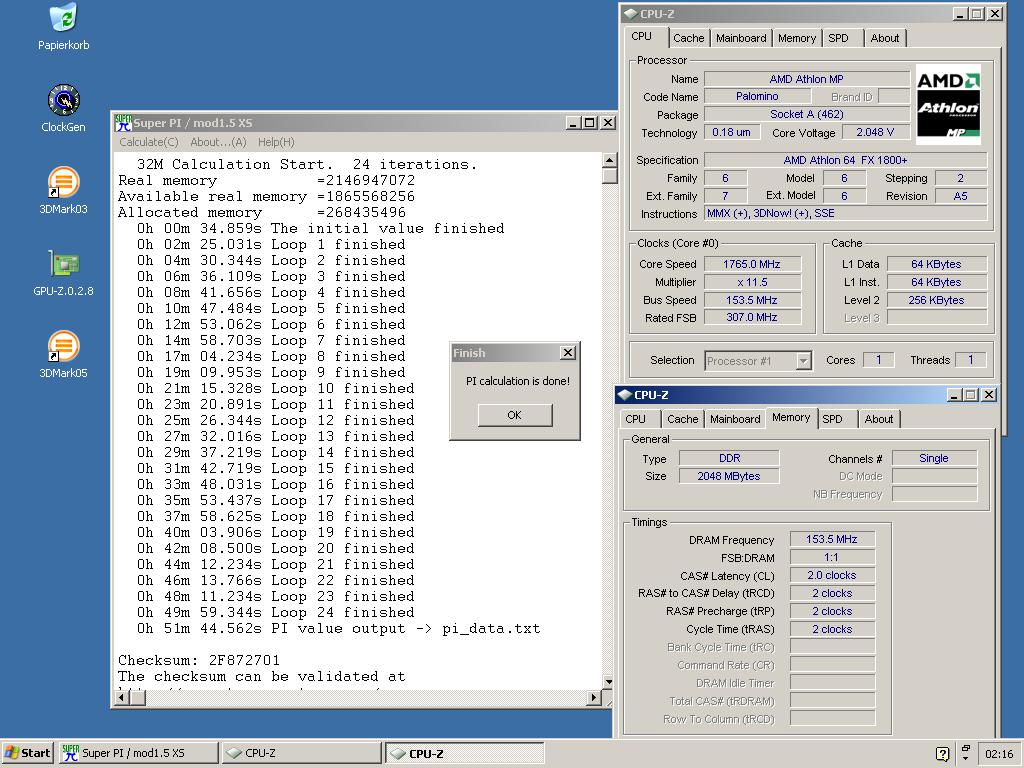Select Memory tab in lower CPU-Z window
1024x768 pixels.
(791, 417)
